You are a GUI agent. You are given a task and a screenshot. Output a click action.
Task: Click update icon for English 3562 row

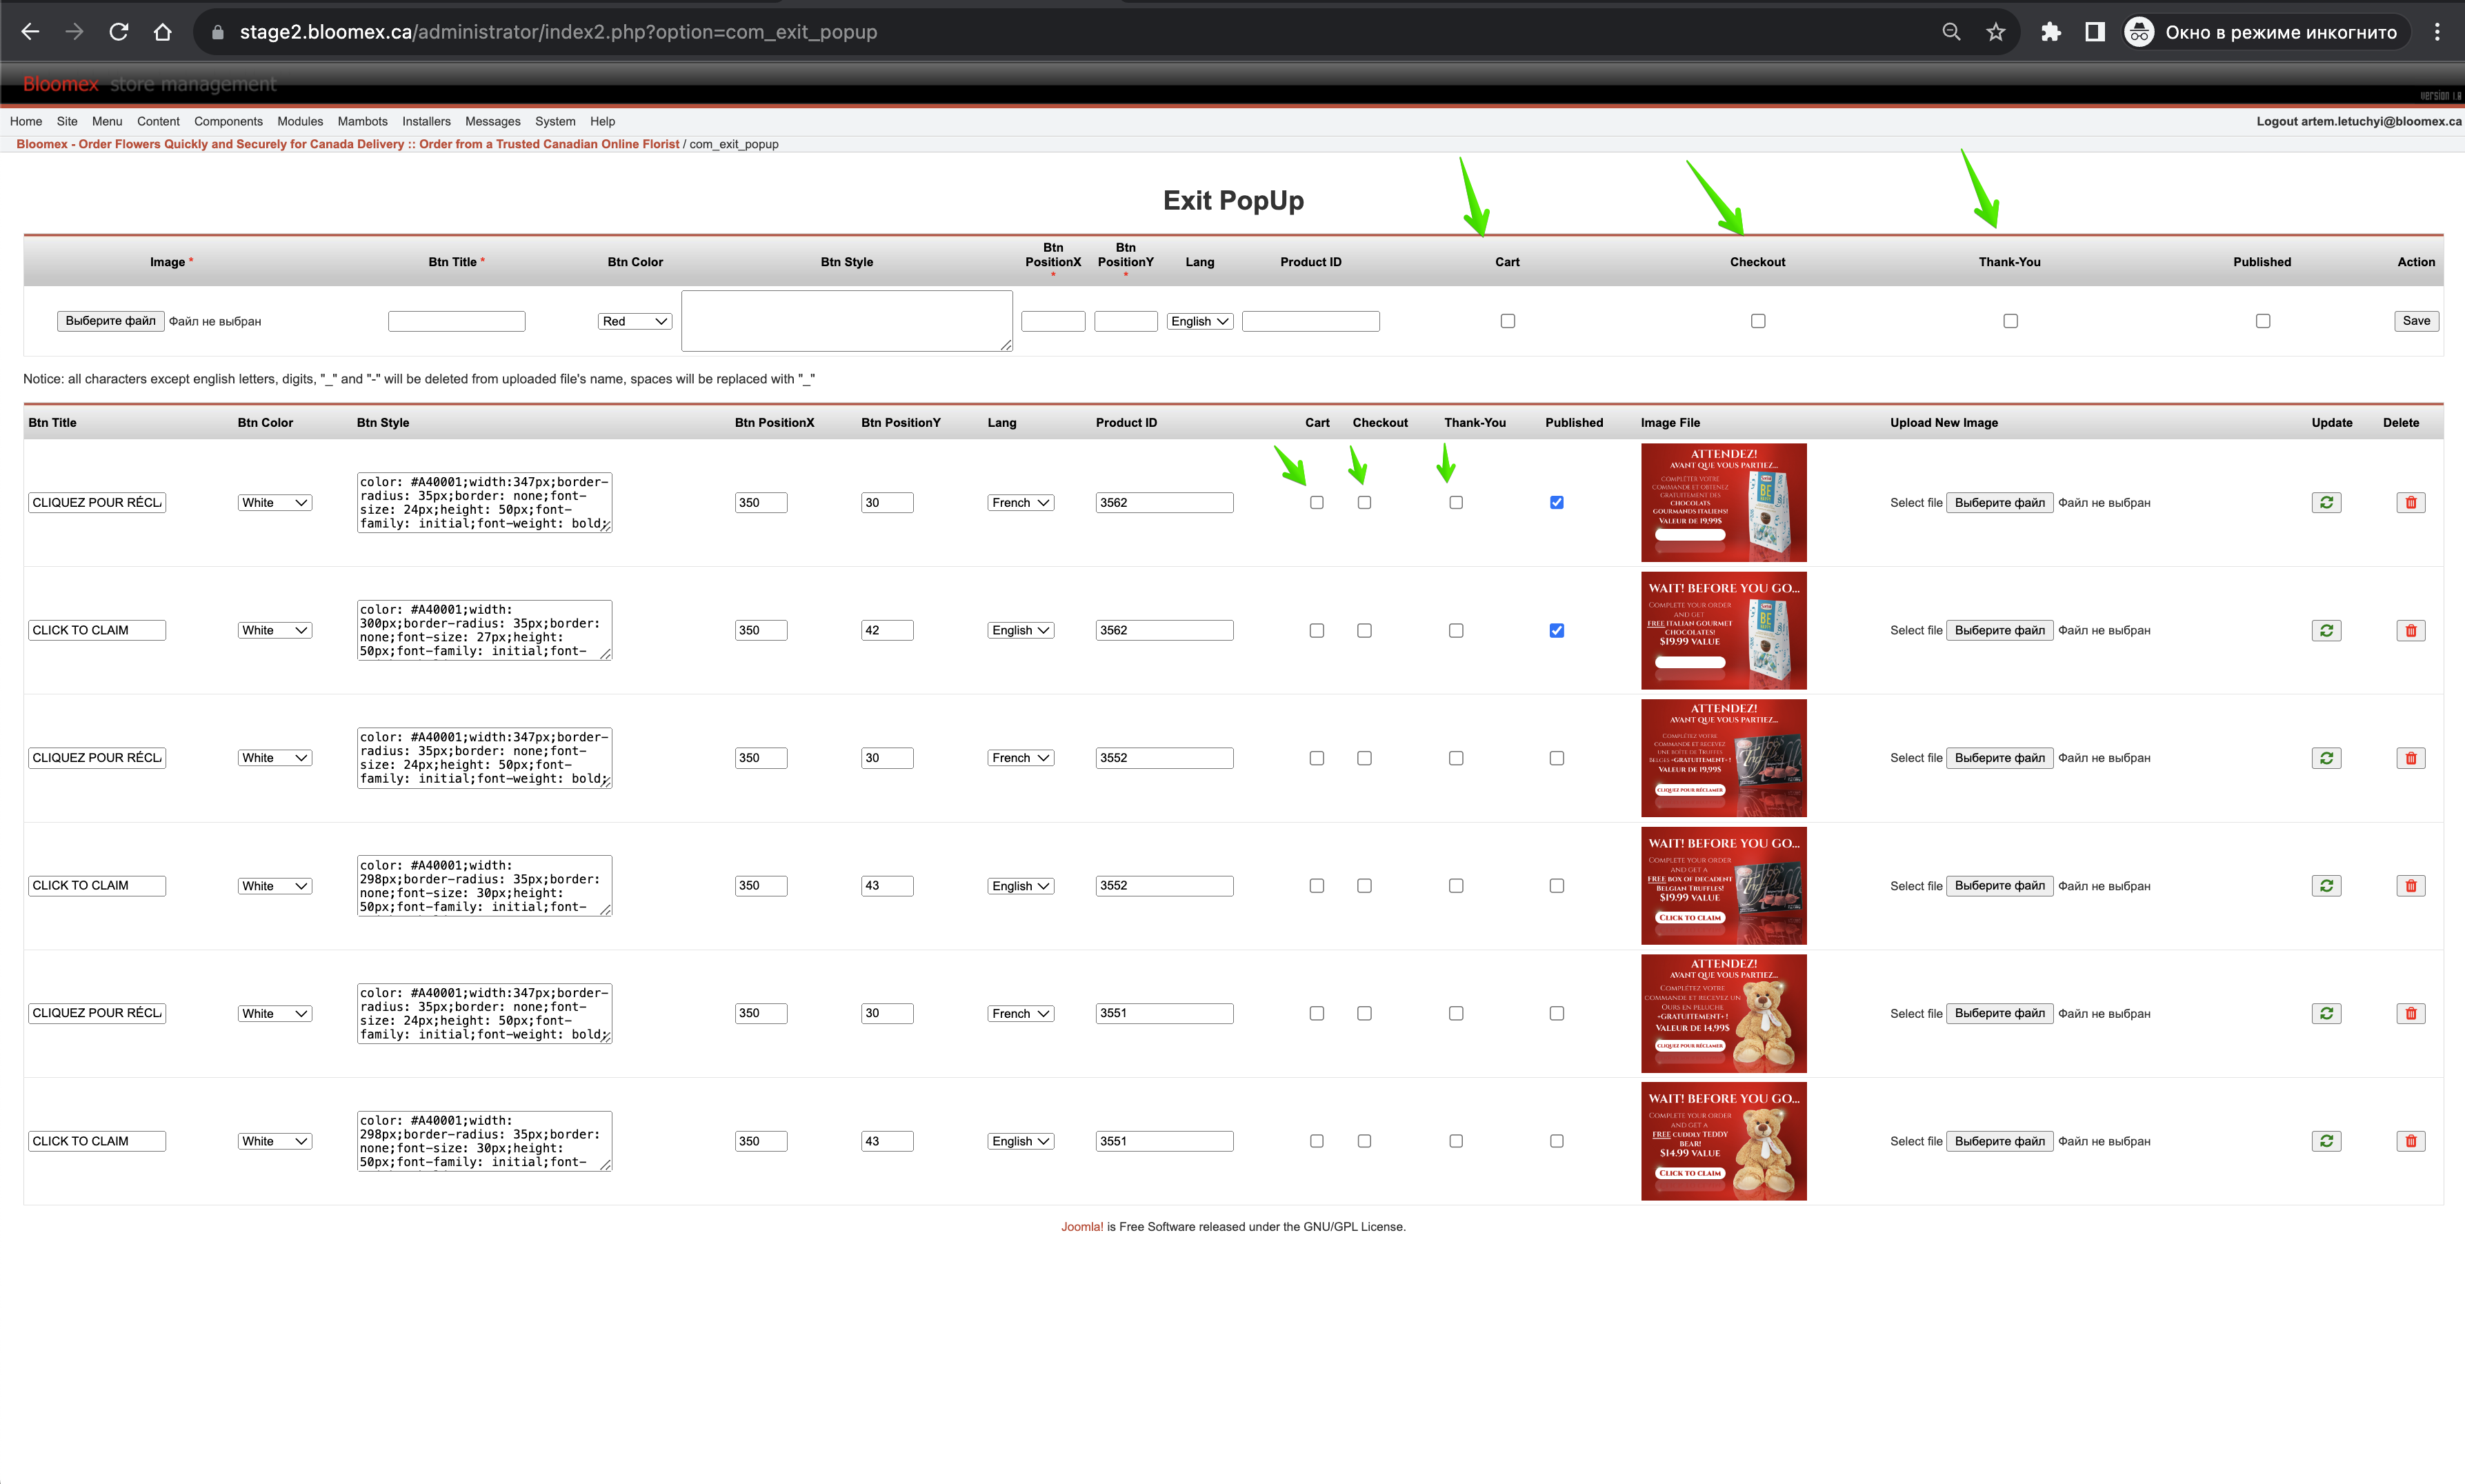2326,631
